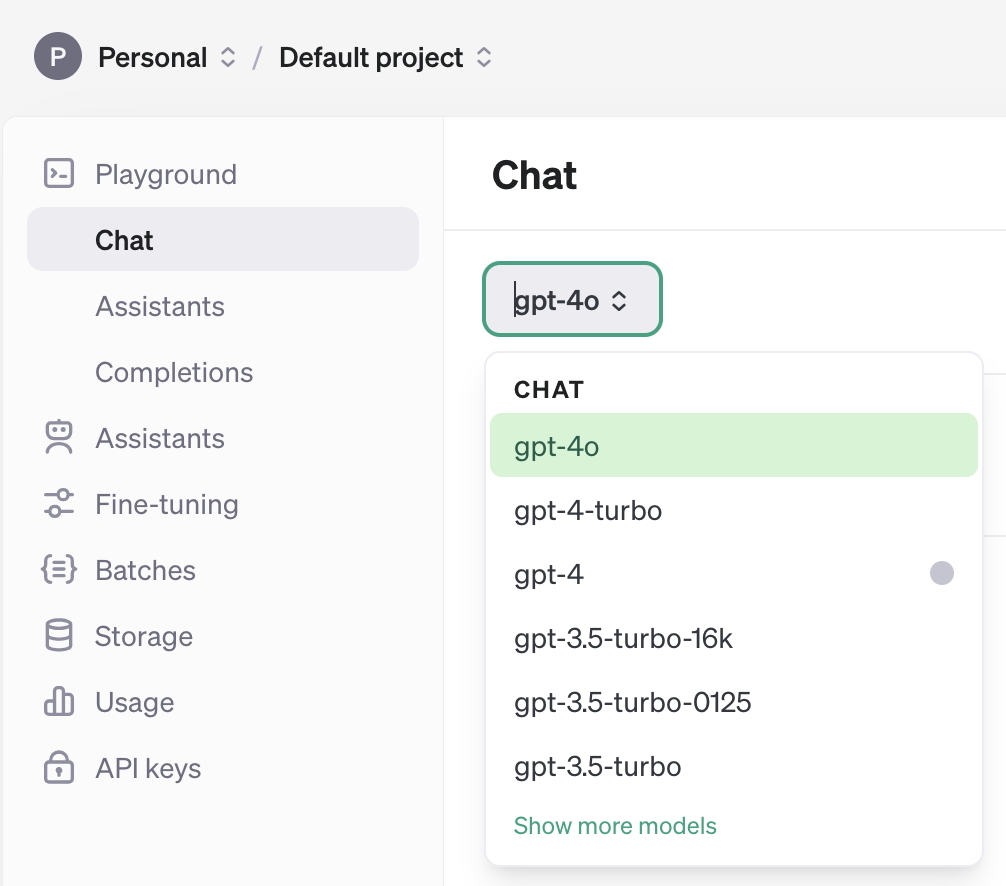1006x886 pixels.
Task: Open the Personal organization switcher
Action: [x=167, y=57]
